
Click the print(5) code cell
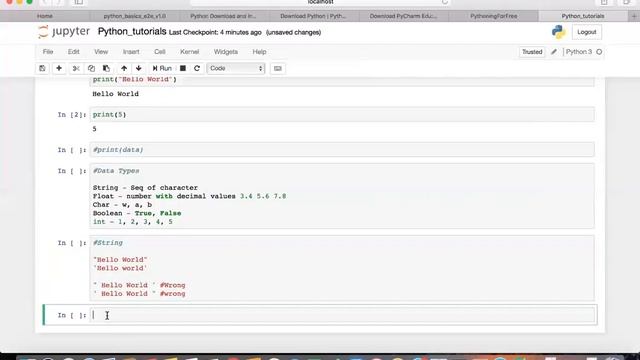click(342, 115)
